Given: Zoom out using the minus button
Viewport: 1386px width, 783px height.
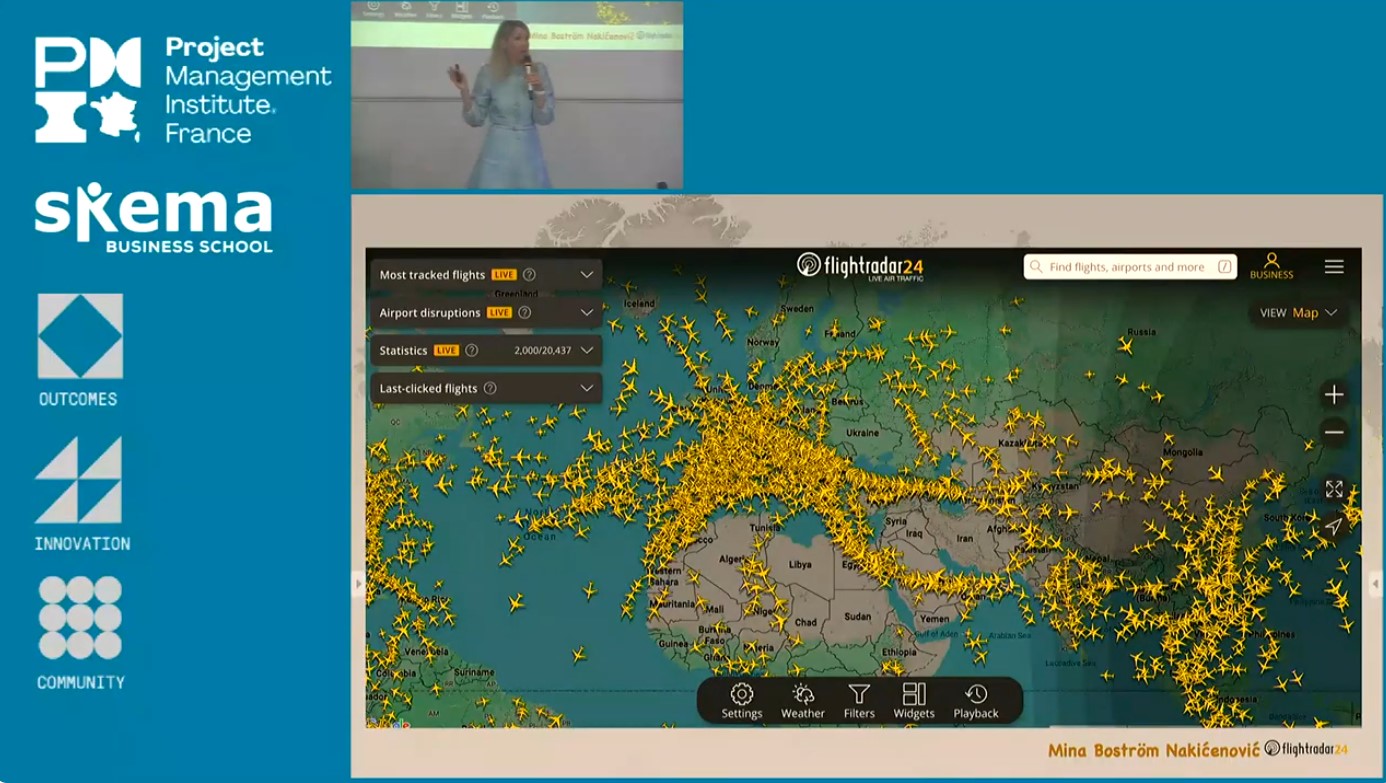Looking at the screenshot, I should point(1334,432).
